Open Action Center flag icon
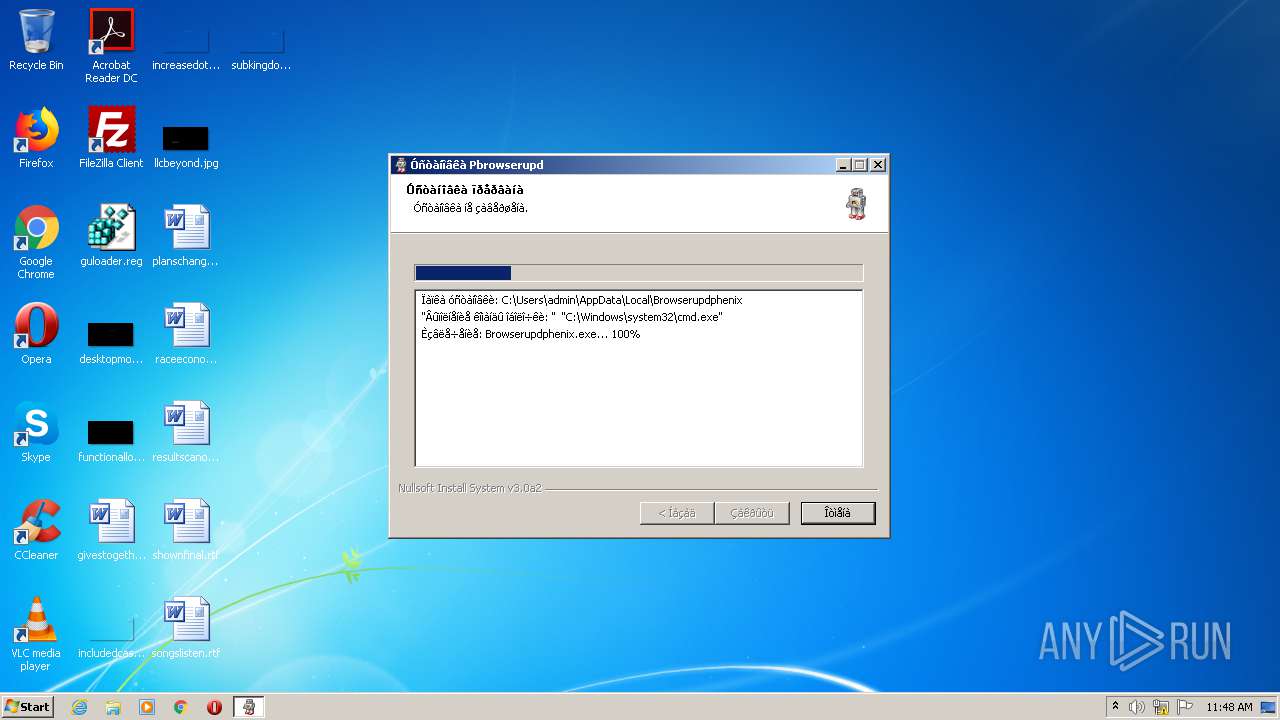The image size is (1280, 720). coord(1185,707)
